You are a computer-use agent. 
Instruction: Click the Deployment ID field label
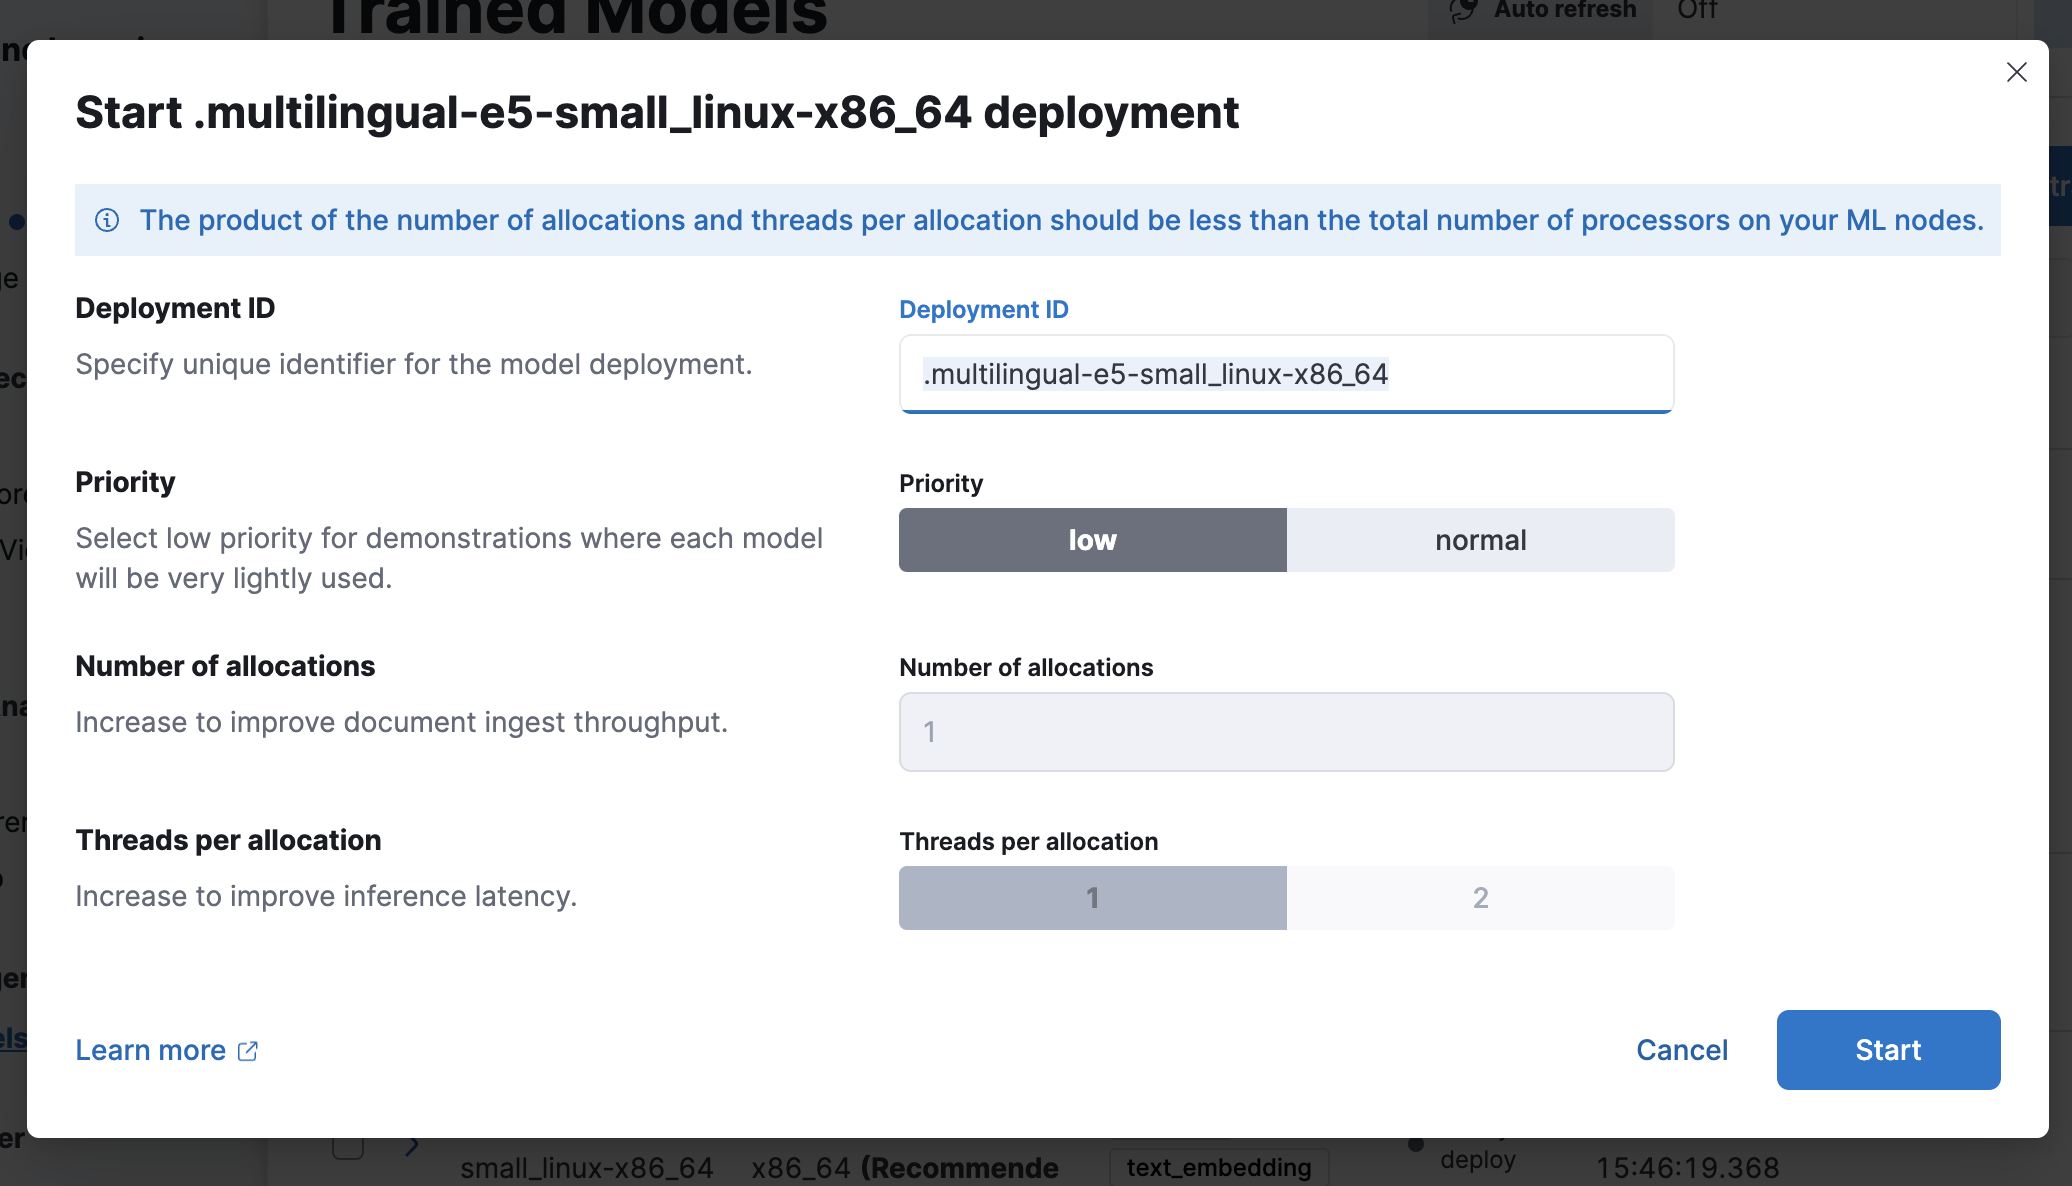pos(984,310)
